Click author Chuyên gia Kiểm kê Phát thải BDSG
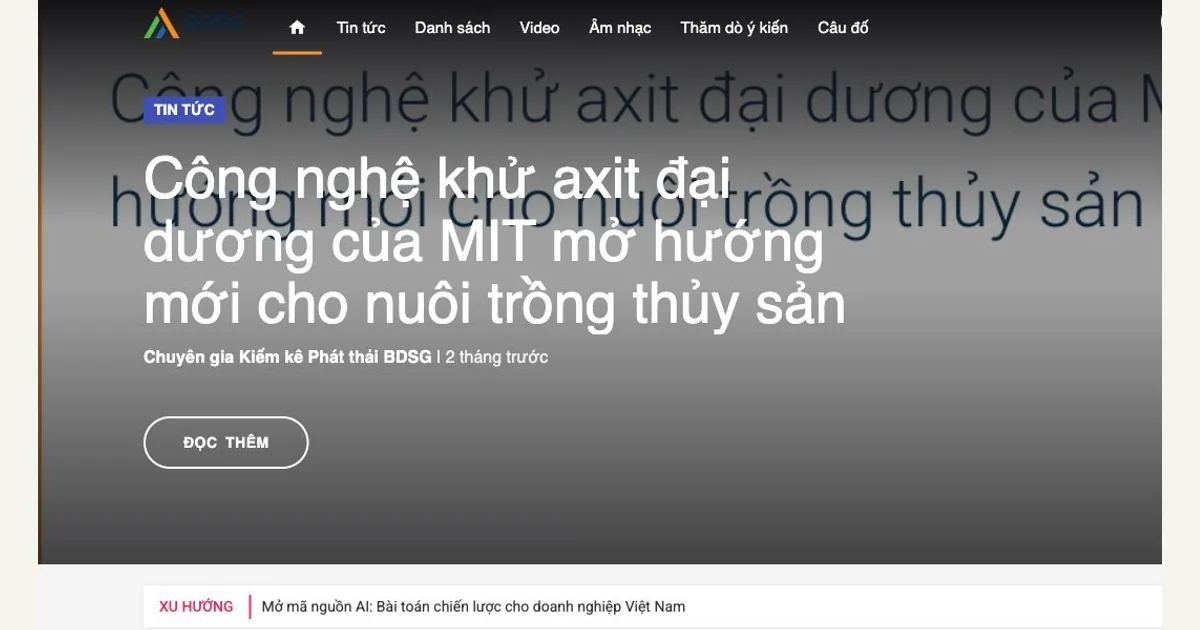 click(288, 357)
